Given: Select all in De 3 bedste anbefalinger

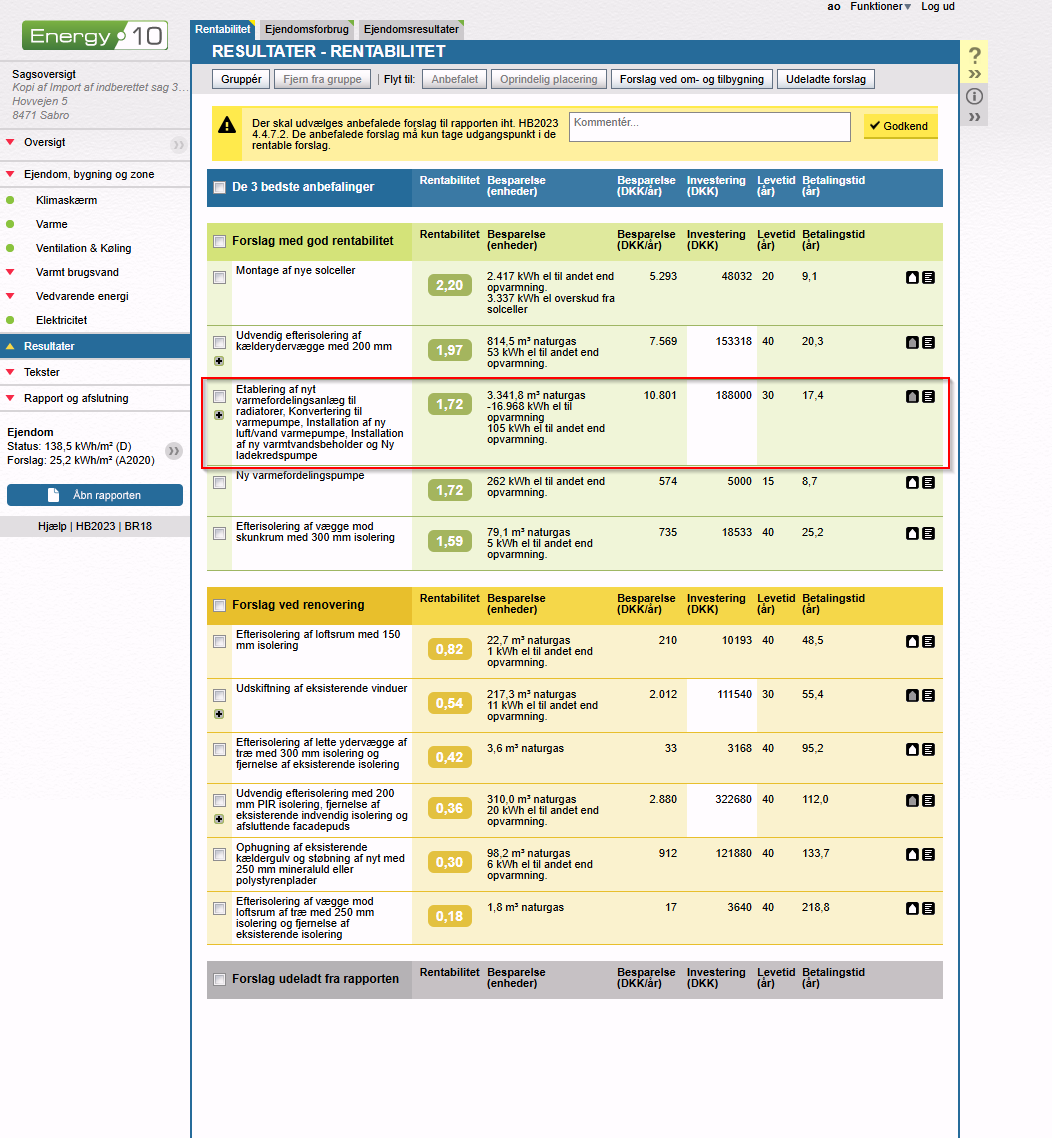Looking at the screenshot, I should 219,187.
